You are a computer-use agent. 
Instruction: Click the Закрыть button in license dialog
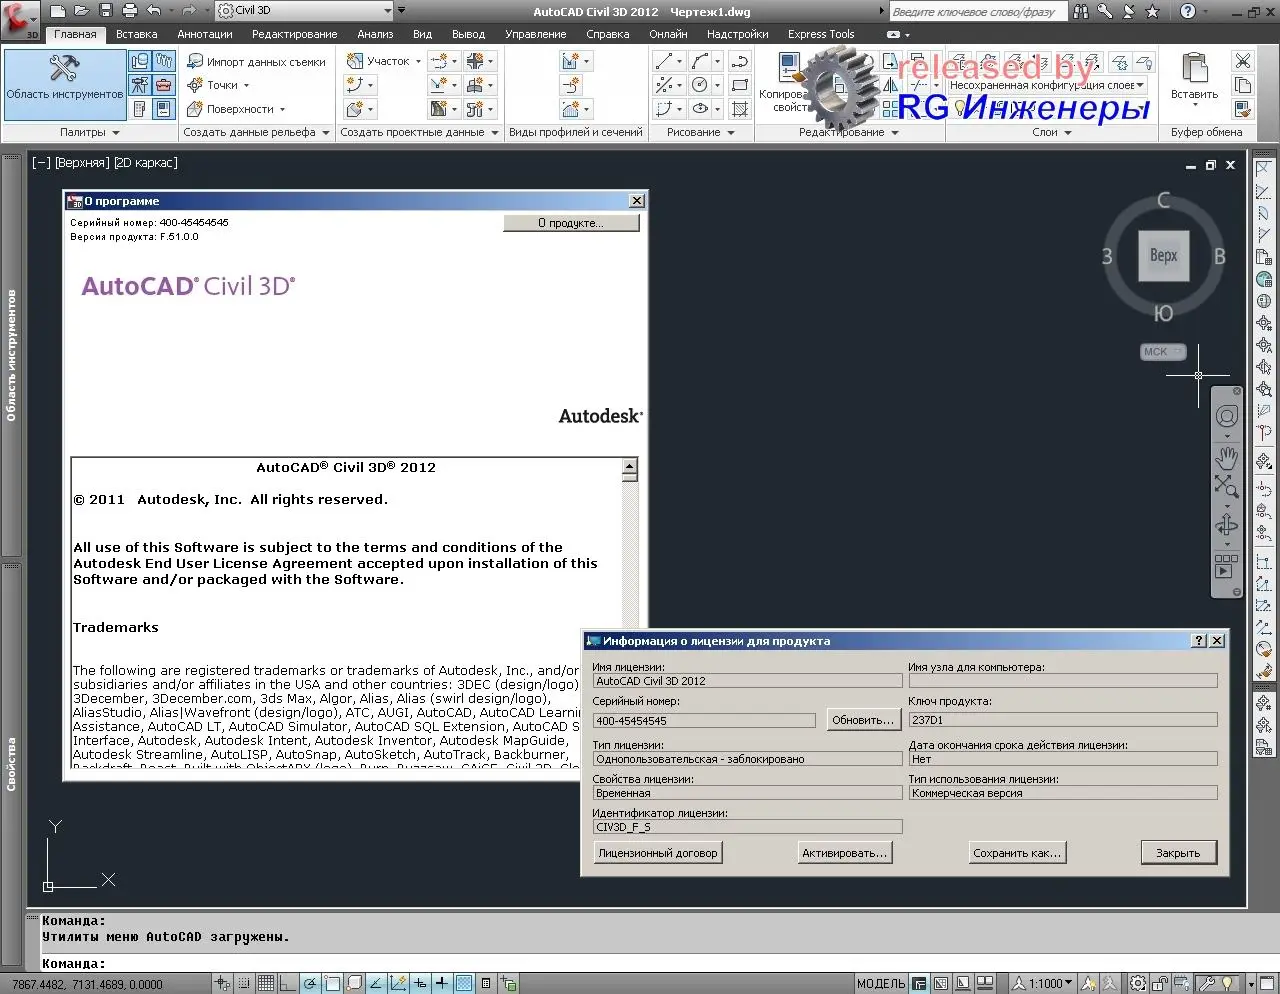pyautogui.click(x=1178, y=853)
